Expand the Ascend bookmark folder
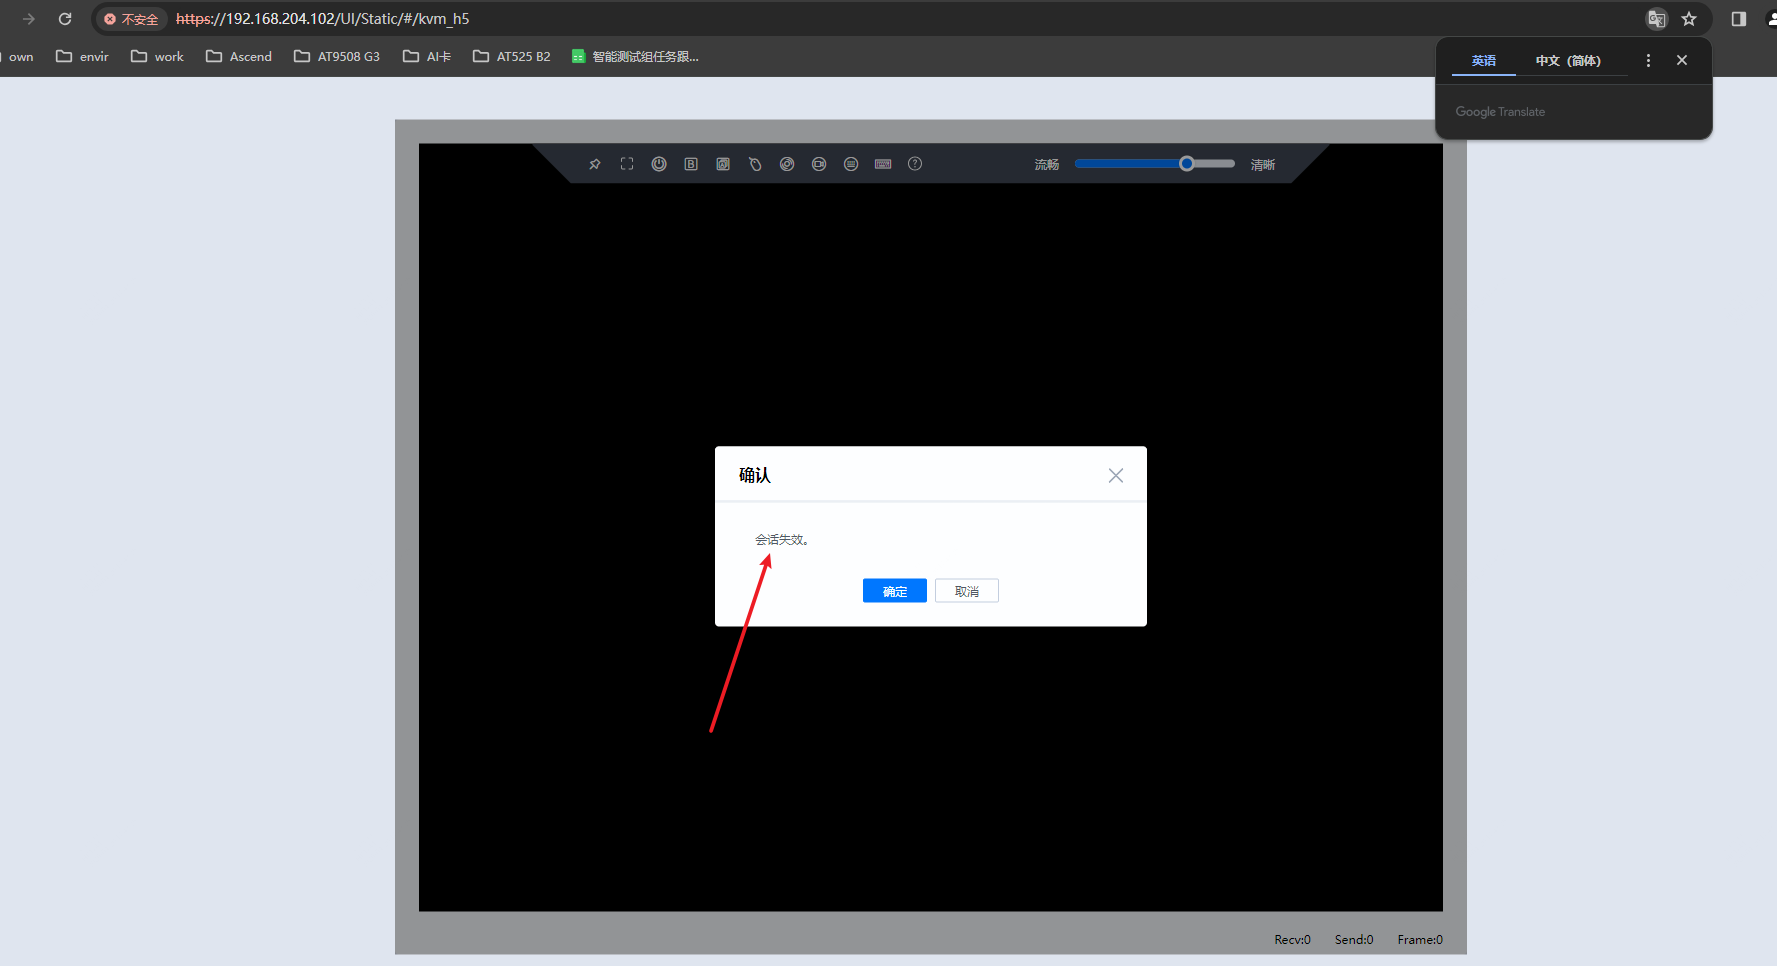The height and width of the screenshot is (966, 1777). point(239,57)
